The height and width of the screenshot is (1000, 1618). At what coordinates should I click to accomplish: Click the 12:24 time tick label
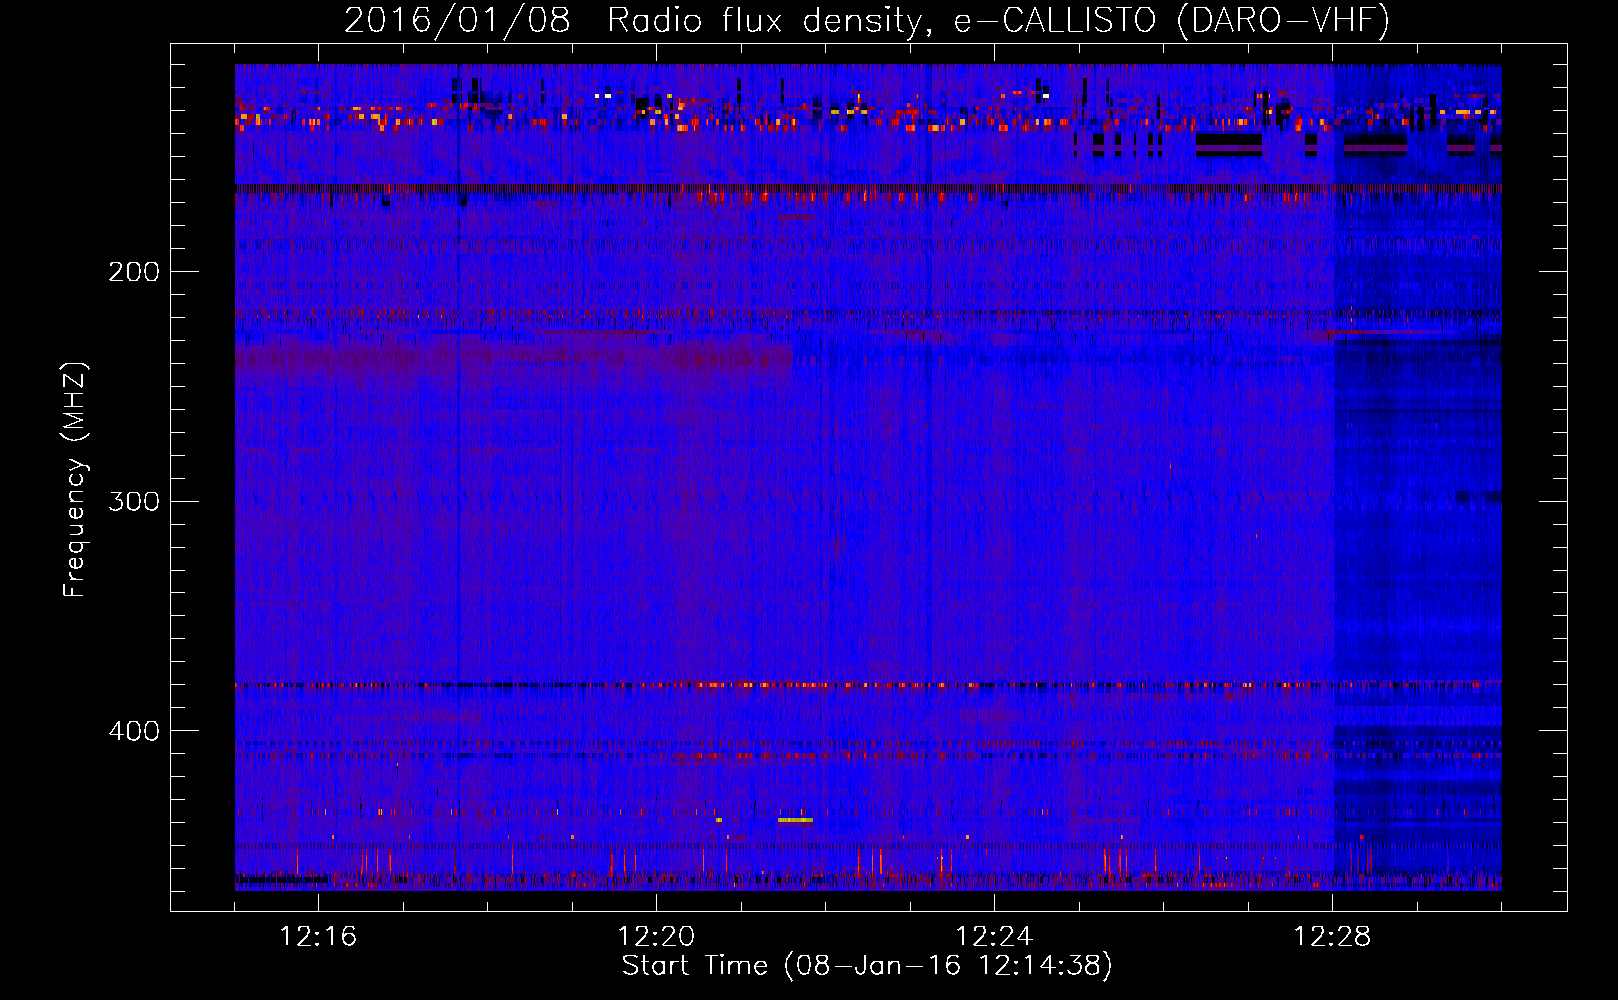click(994, 936)
